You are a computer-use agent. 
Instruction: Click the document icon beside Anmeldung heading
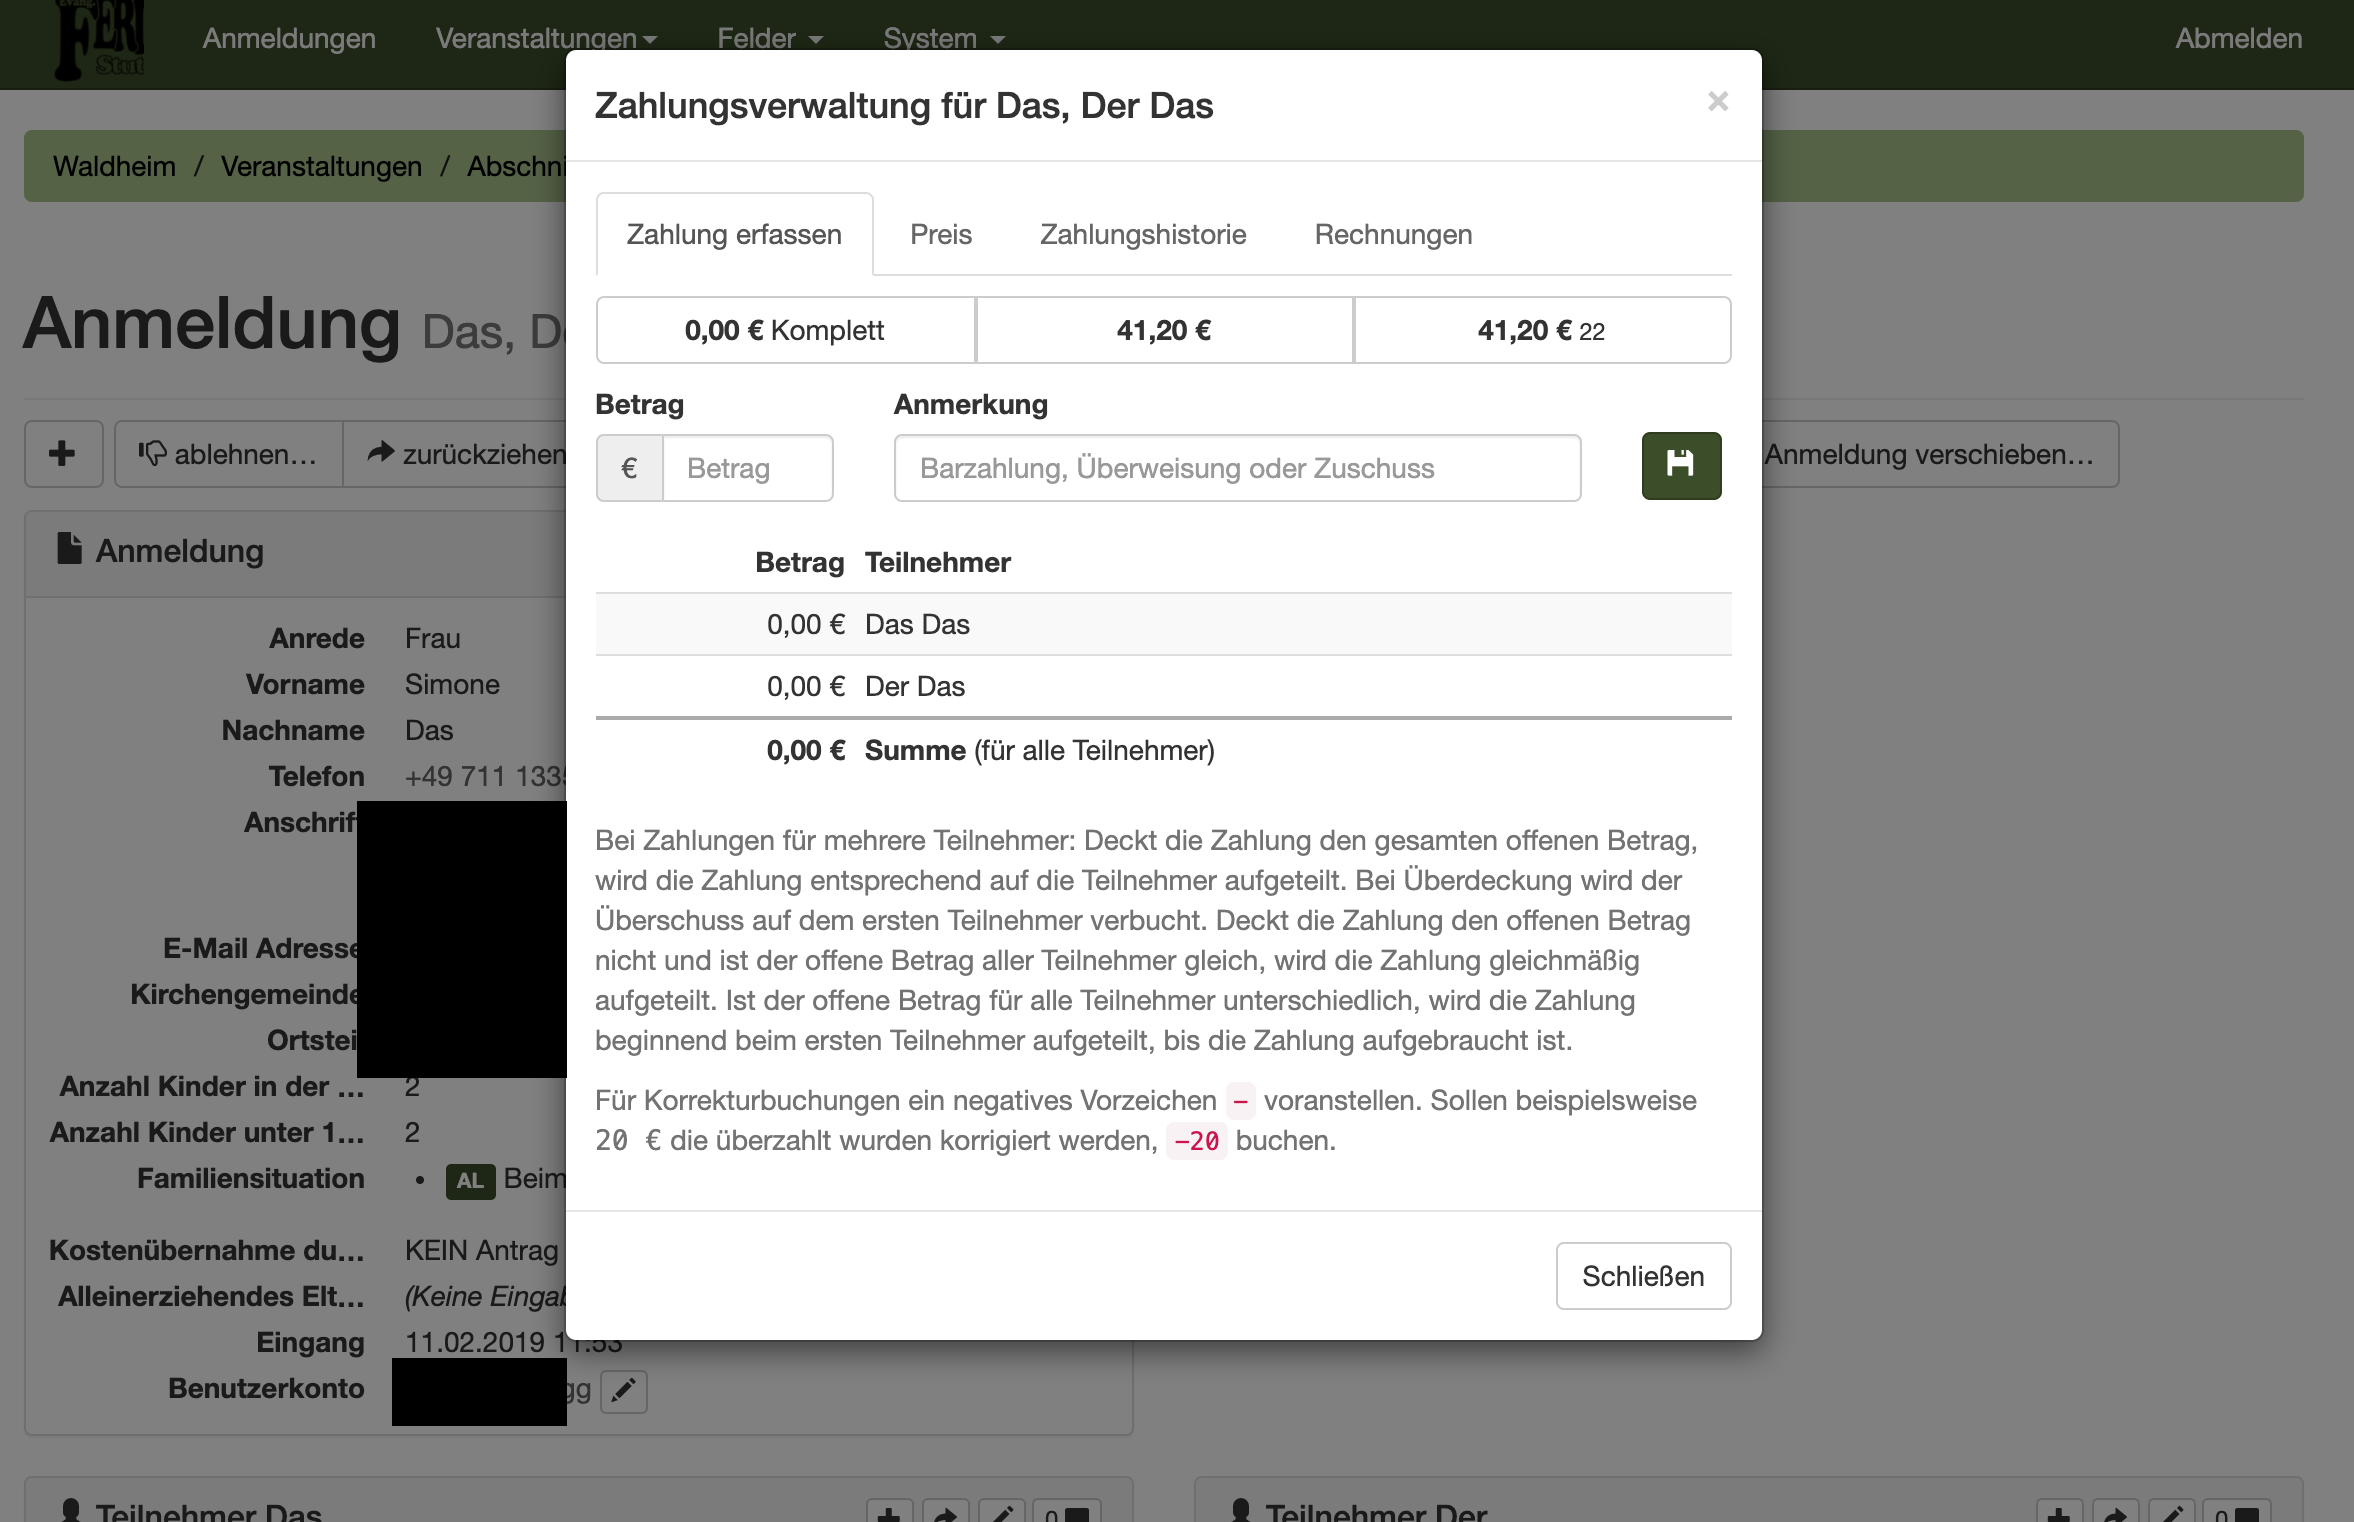click(69, 549)
